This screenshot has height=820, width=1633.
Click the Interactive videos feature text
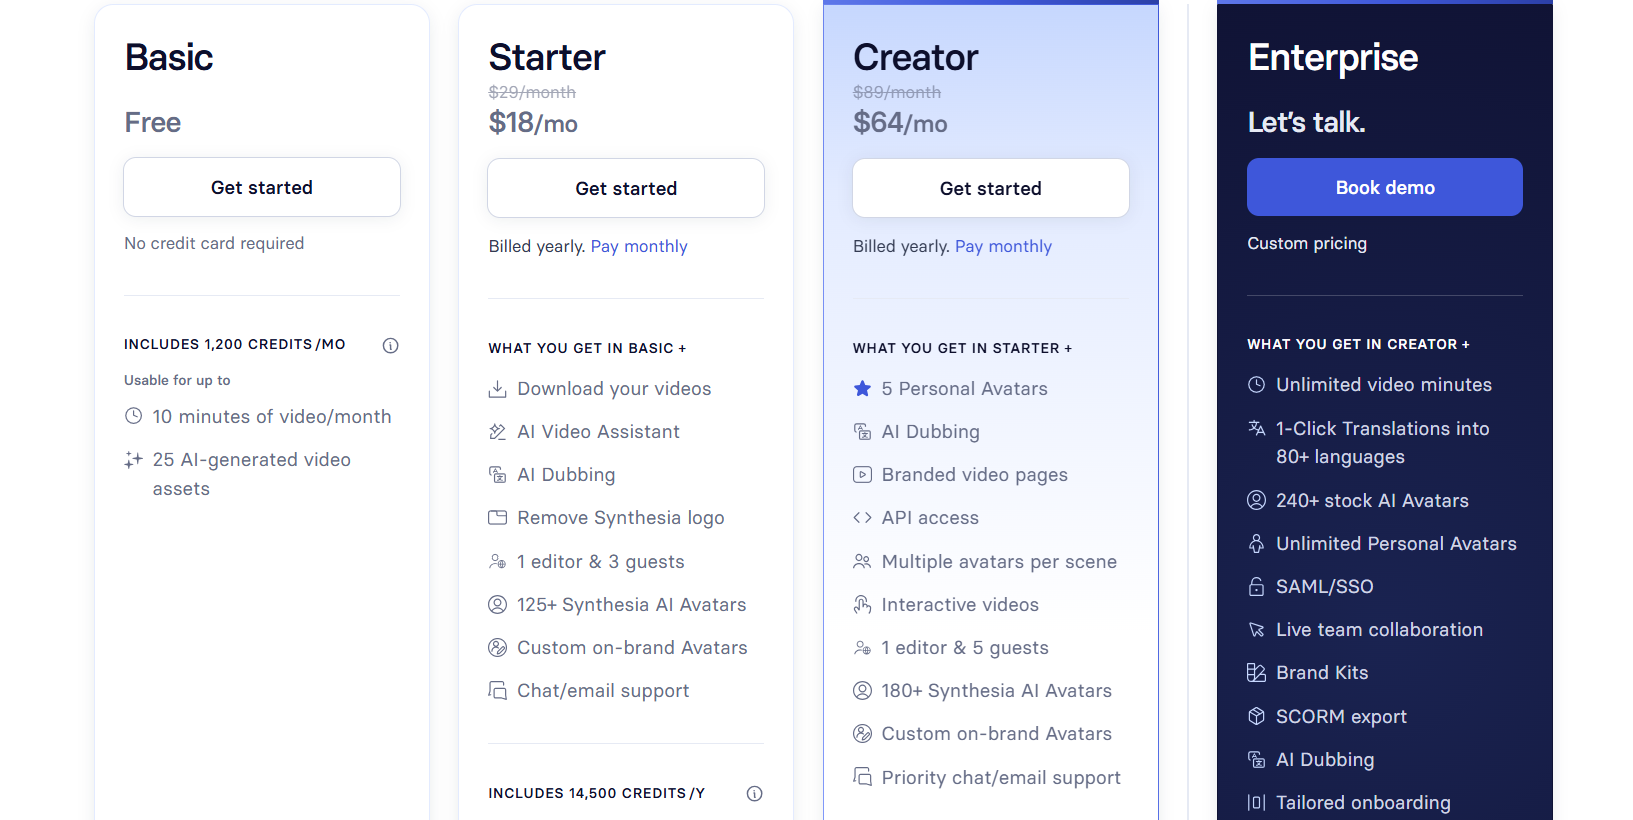coord(960,605)
